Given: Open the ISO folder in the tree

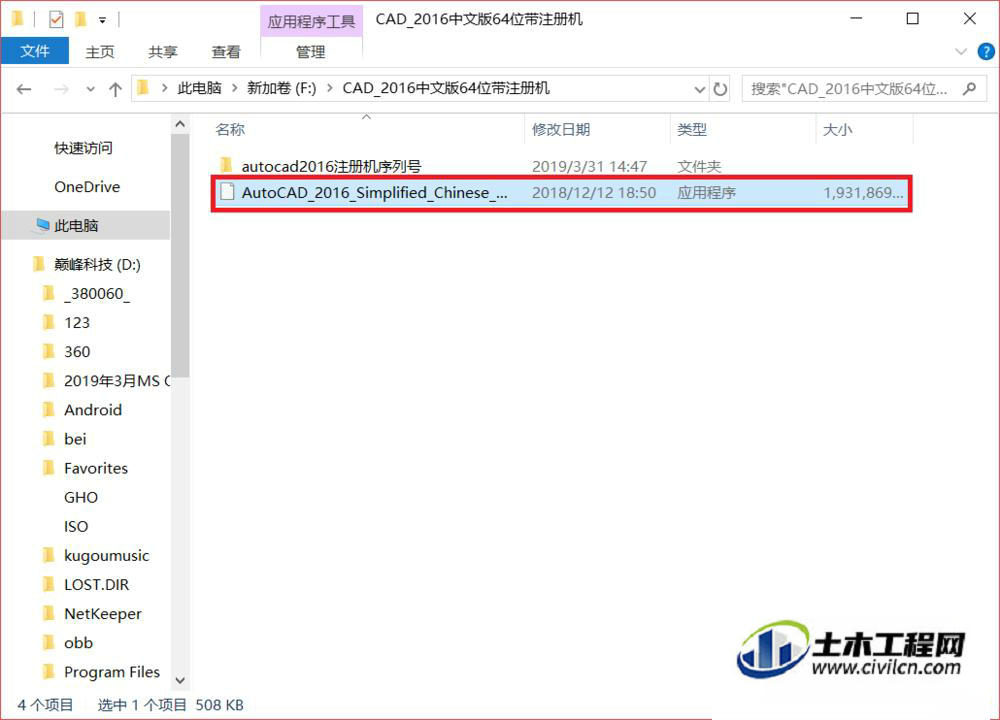Looking at the screenshot, I should 77,527.
